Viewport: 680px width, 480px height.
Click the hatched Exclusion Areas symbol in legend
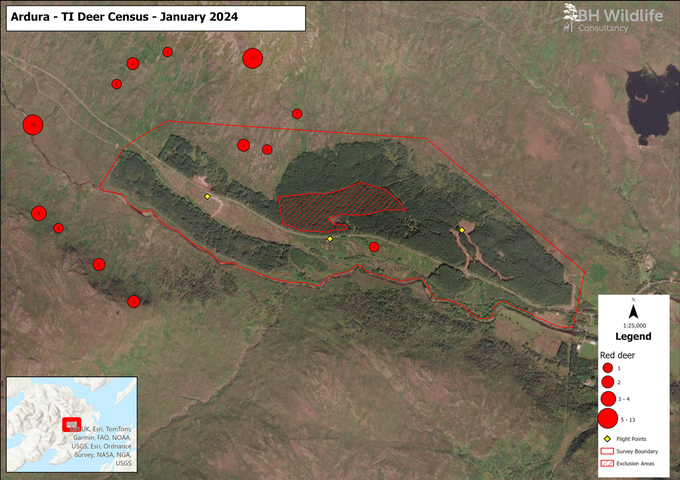point(607,464)
